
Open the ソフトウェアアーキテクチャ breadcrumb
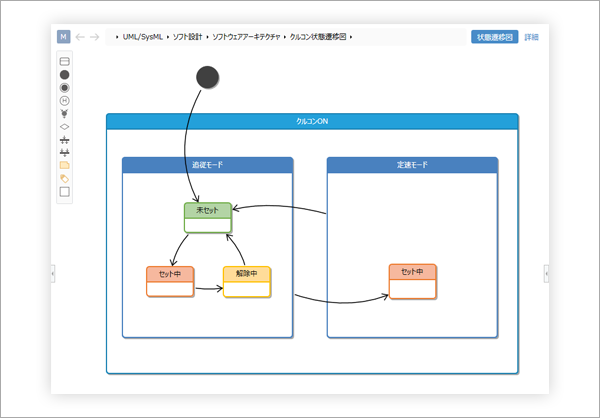point(246,37)
